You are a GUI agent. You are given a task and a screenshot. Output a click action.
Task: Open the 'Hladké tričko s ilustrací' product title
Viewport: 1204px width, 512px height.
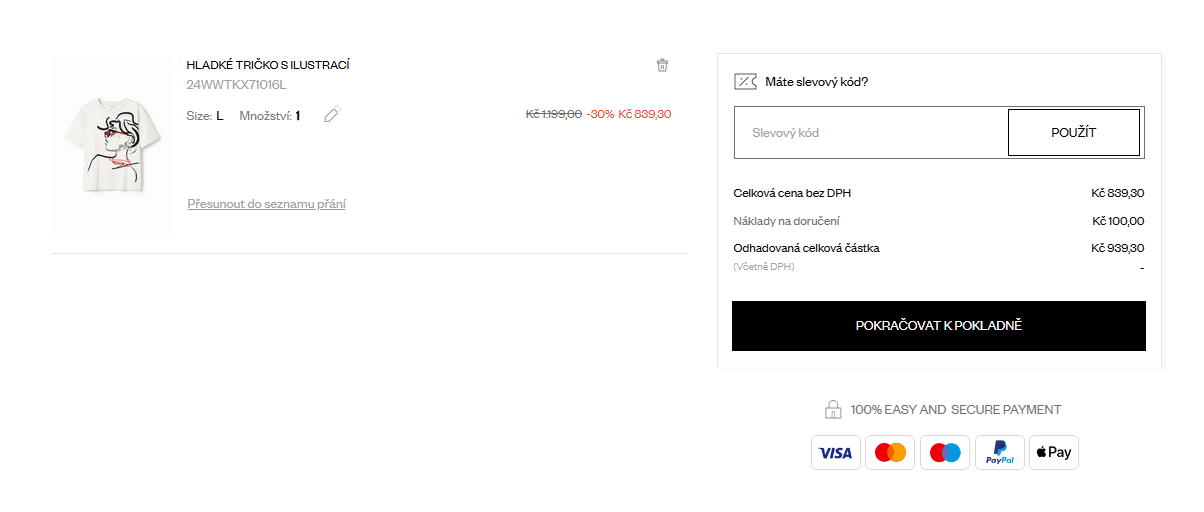pyautogui.click(x=268, y=65)
